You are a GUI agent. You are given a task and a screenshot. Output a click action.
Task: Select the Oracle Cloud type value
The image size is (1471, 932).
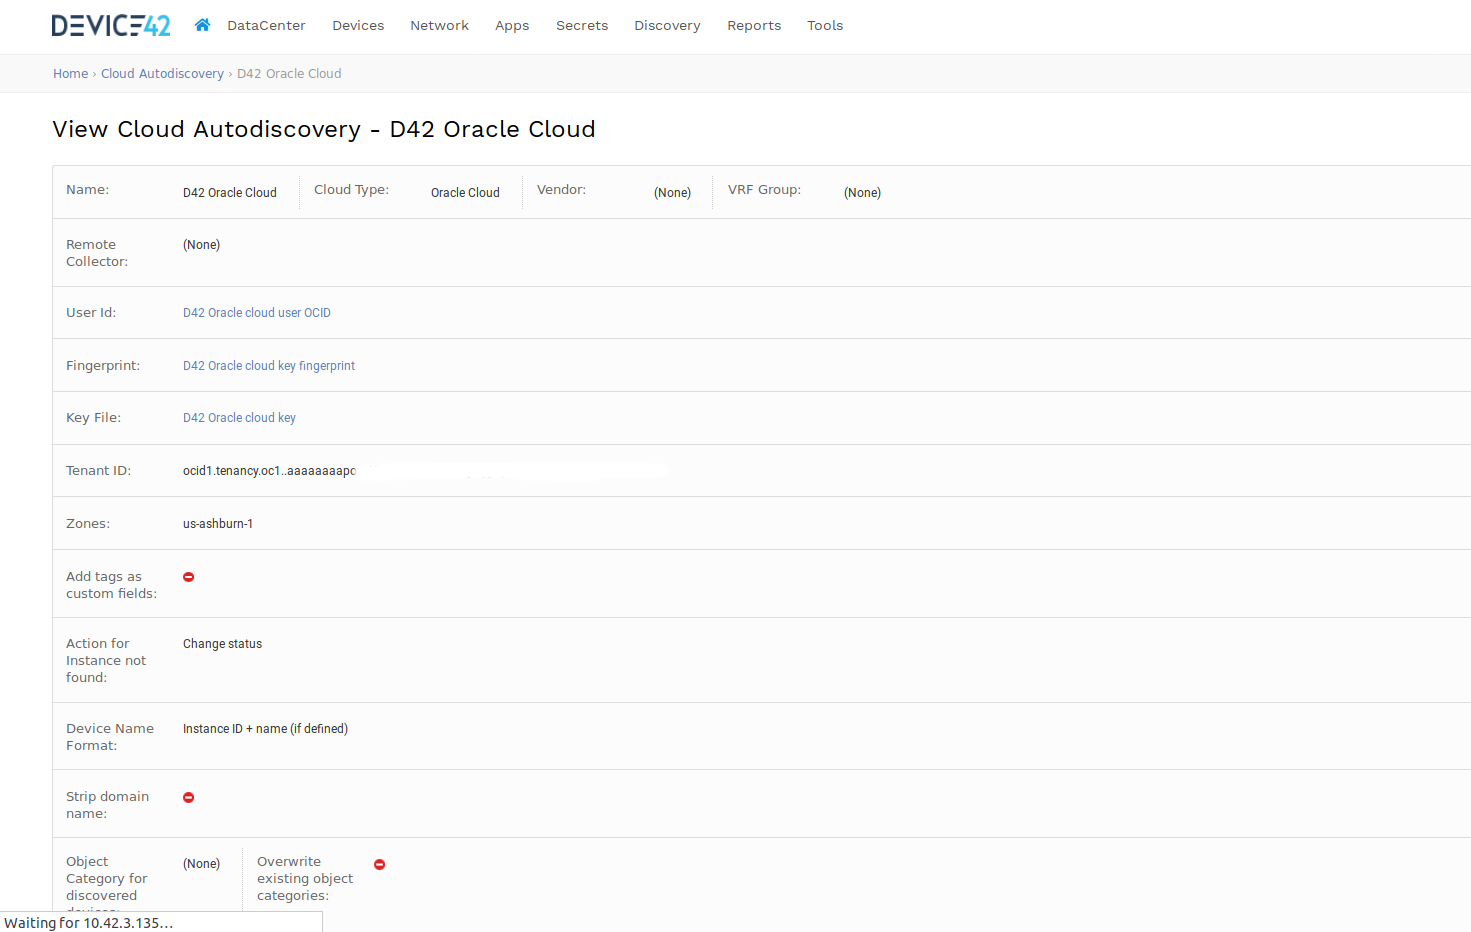point(465,193)
